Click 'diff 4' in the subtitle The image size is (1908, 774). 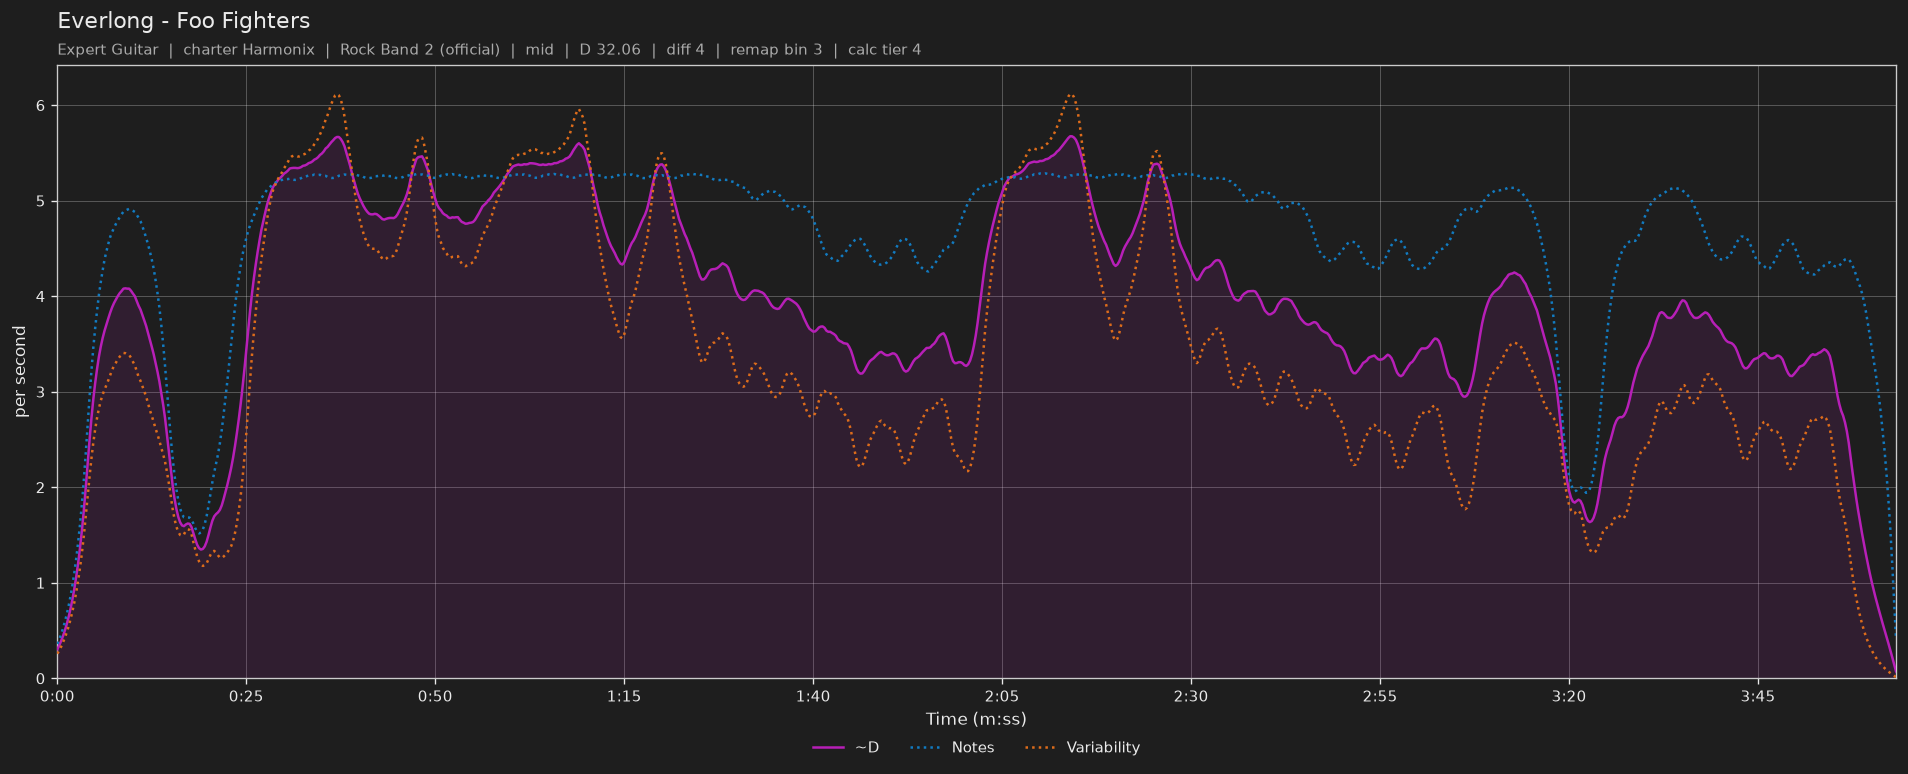point(686,50)
